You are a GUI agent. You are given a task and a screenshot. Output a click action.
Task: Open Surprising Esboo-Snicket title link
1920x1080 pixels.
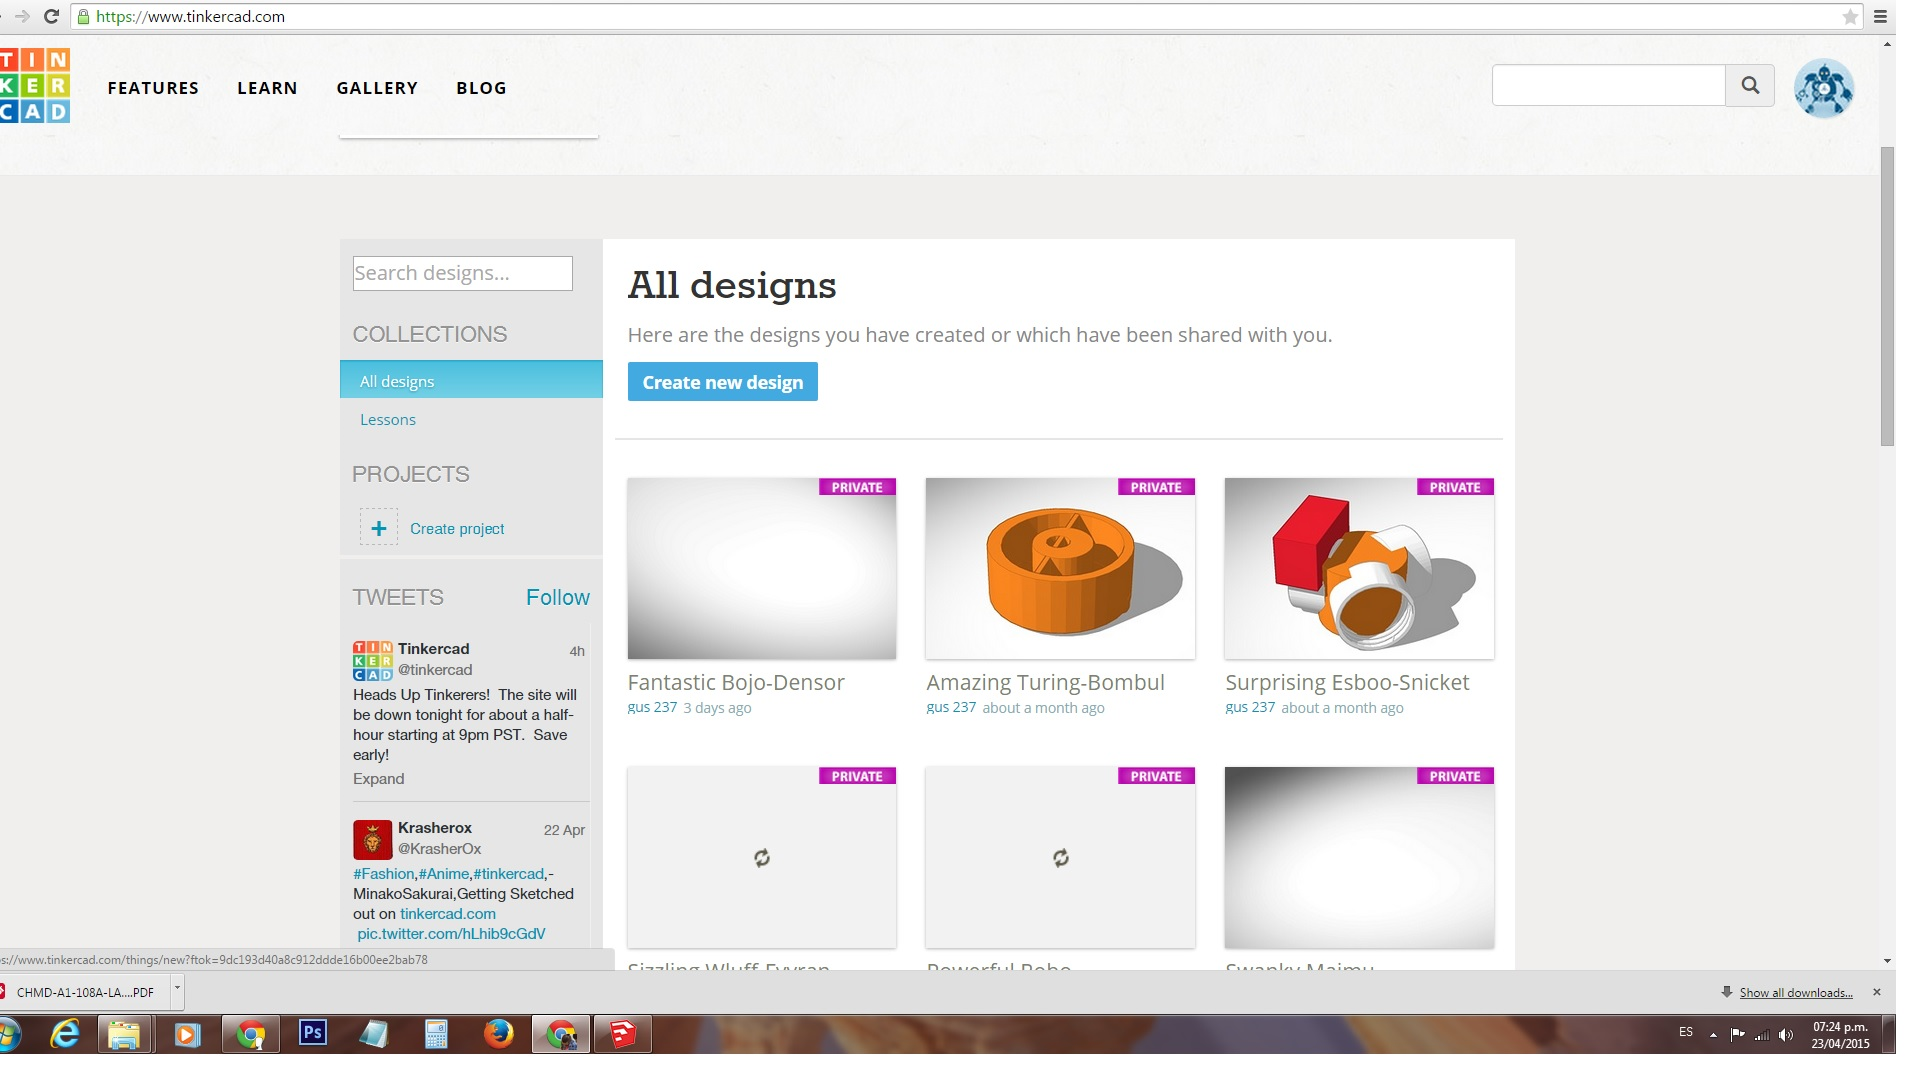1347,683
